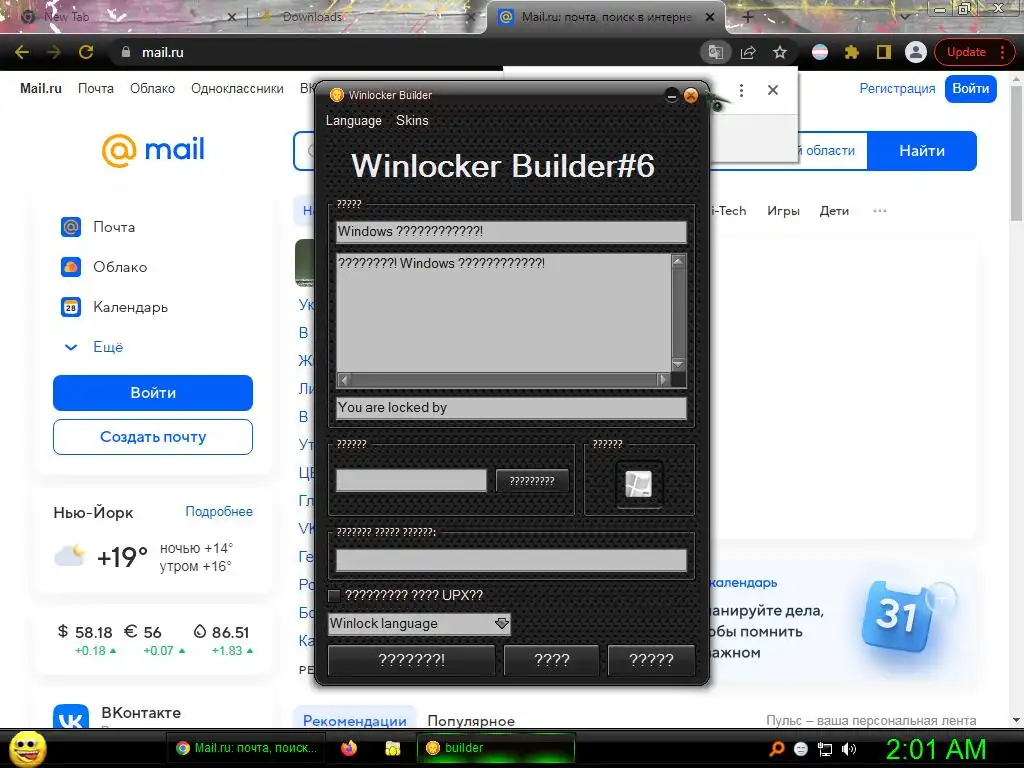Click the empty password field beside ????????? button

click(411, 480)
